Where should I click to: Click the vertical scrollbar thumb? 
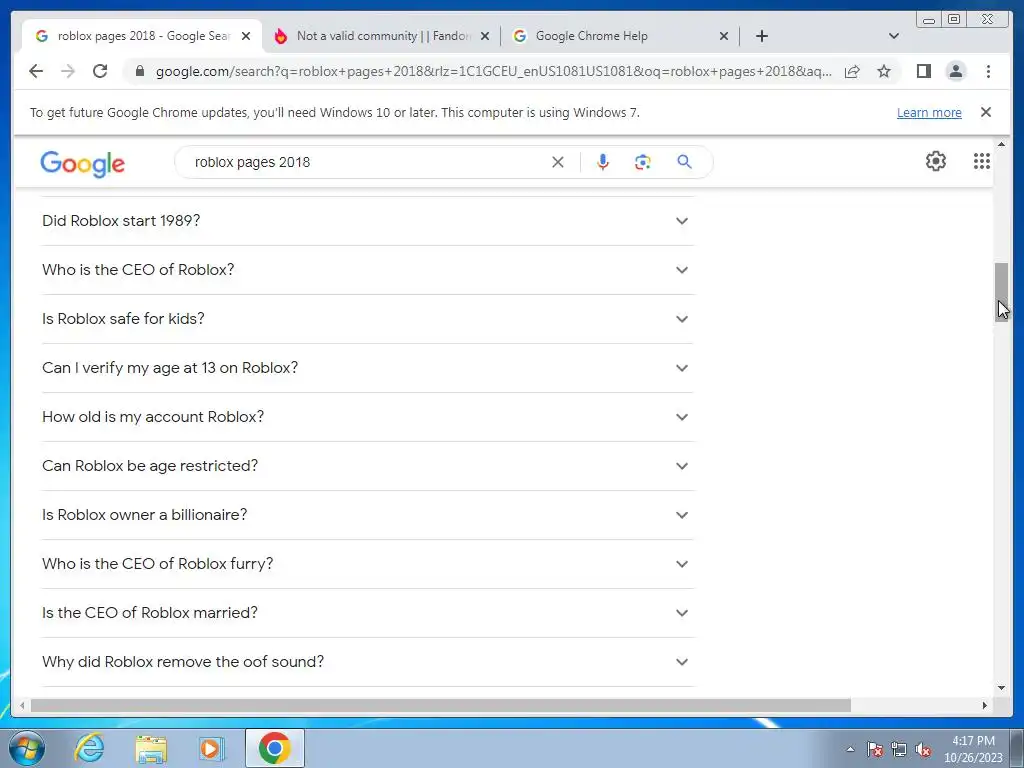click(x=1001, y=292)
